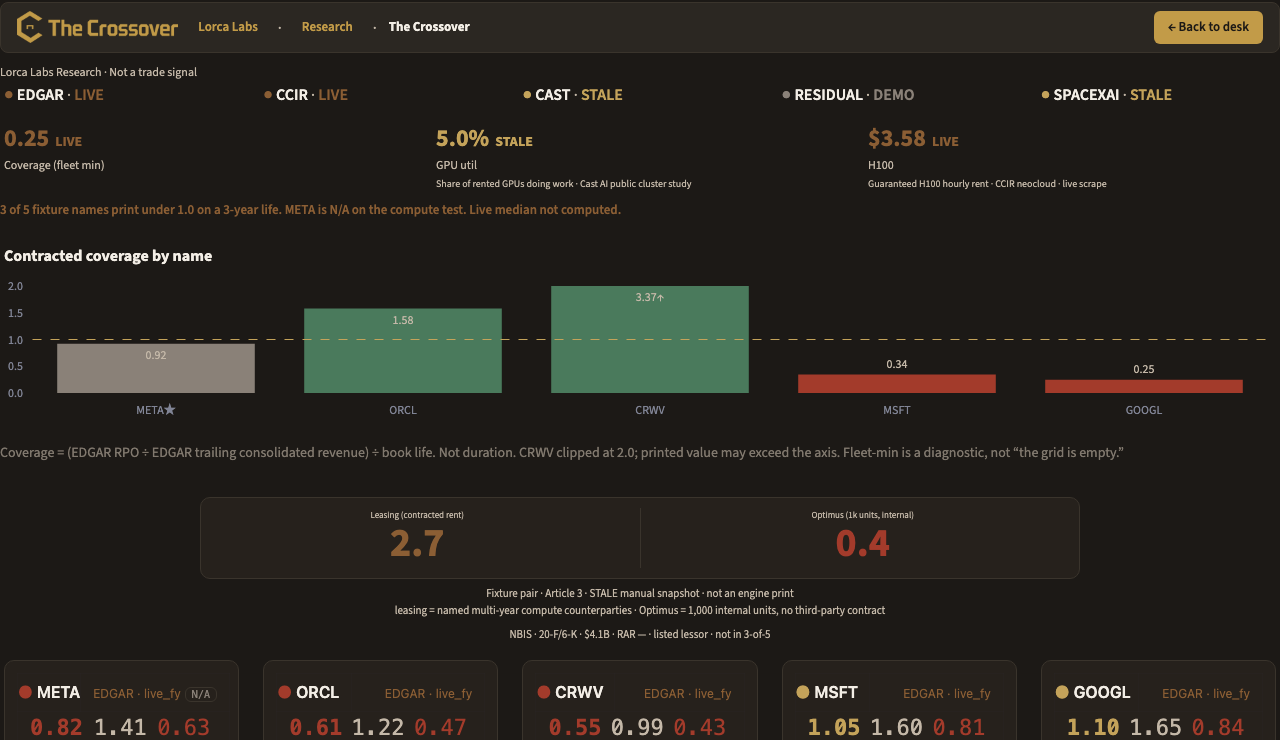Click the "Coverage (fleet min)" caption
Image resolution: width=1280 pixels, height=740 pixels.
pyautogui.click(x=54, y=165)
